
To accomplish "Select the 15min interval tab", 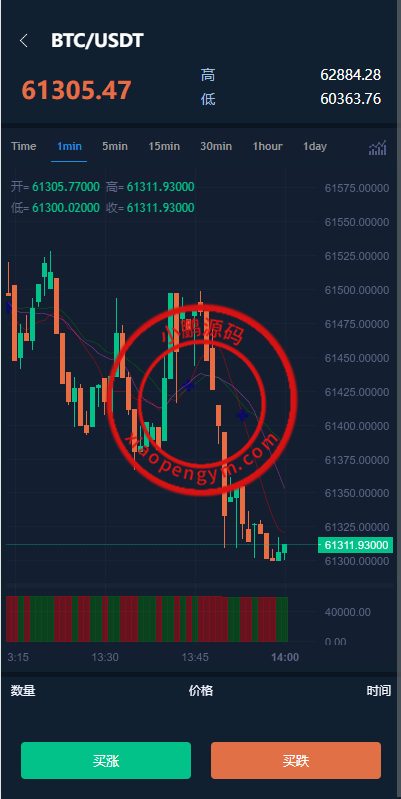I will [x=164, y=146].
